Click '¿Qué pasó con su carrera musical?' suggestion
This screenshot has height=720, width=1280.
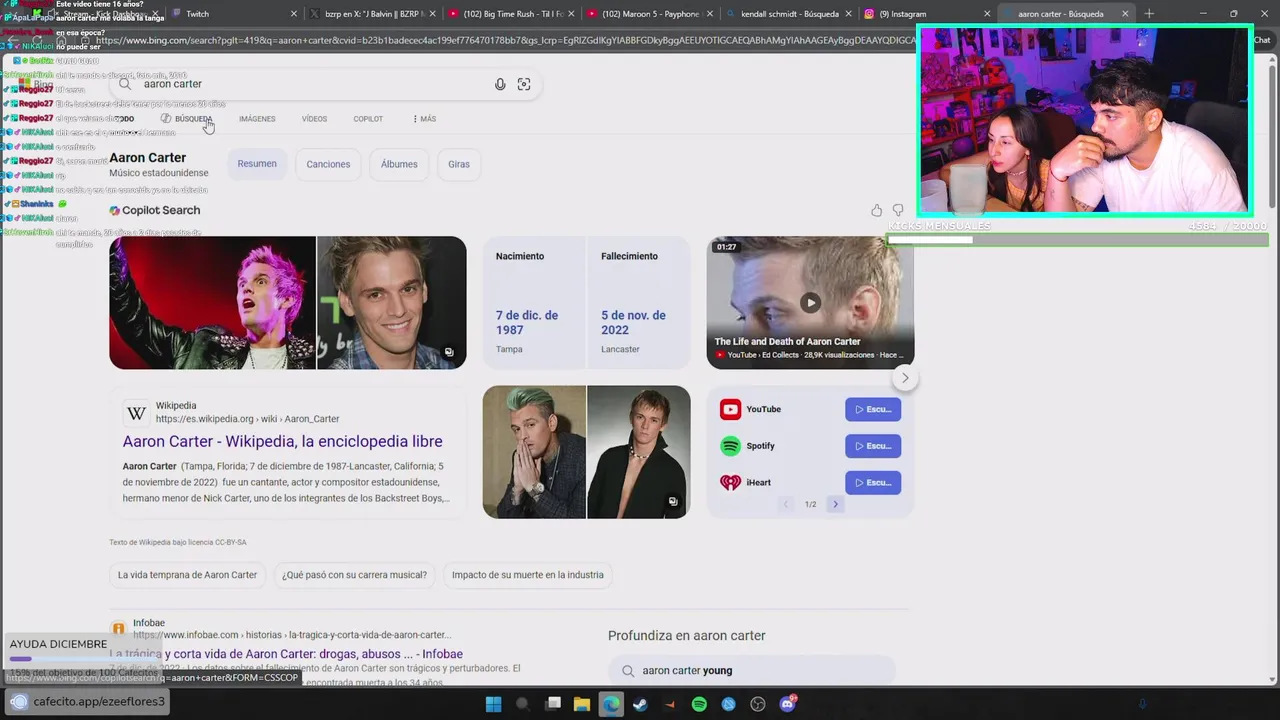tap(354, 575)
